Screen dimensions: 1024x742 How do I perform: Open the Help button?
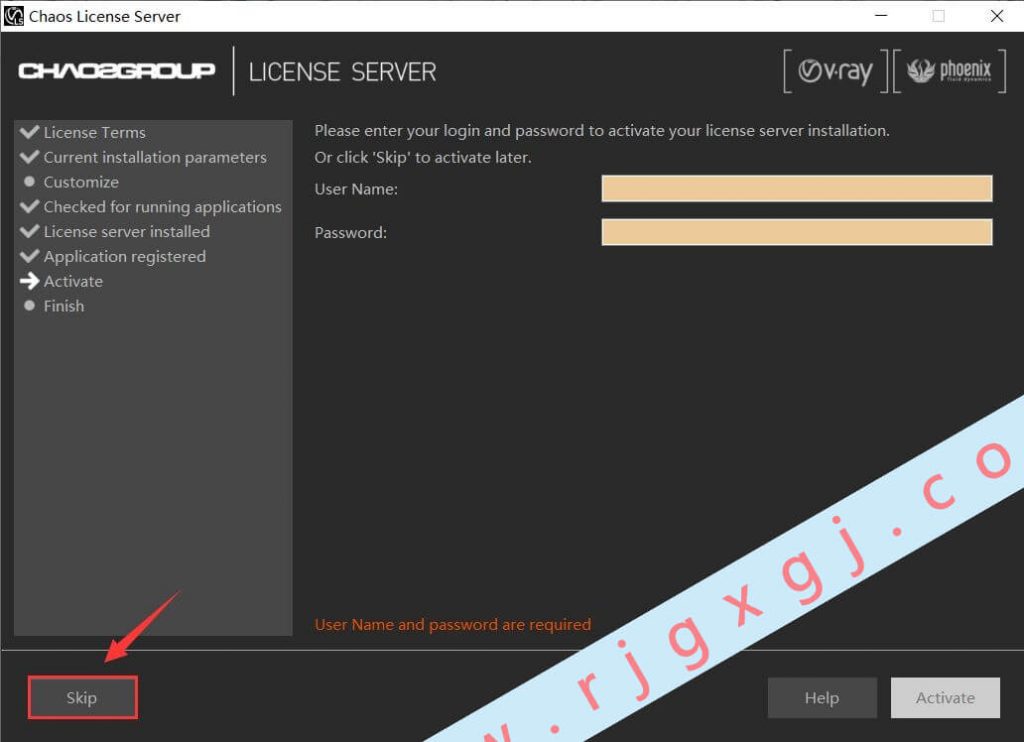[822, 698]
